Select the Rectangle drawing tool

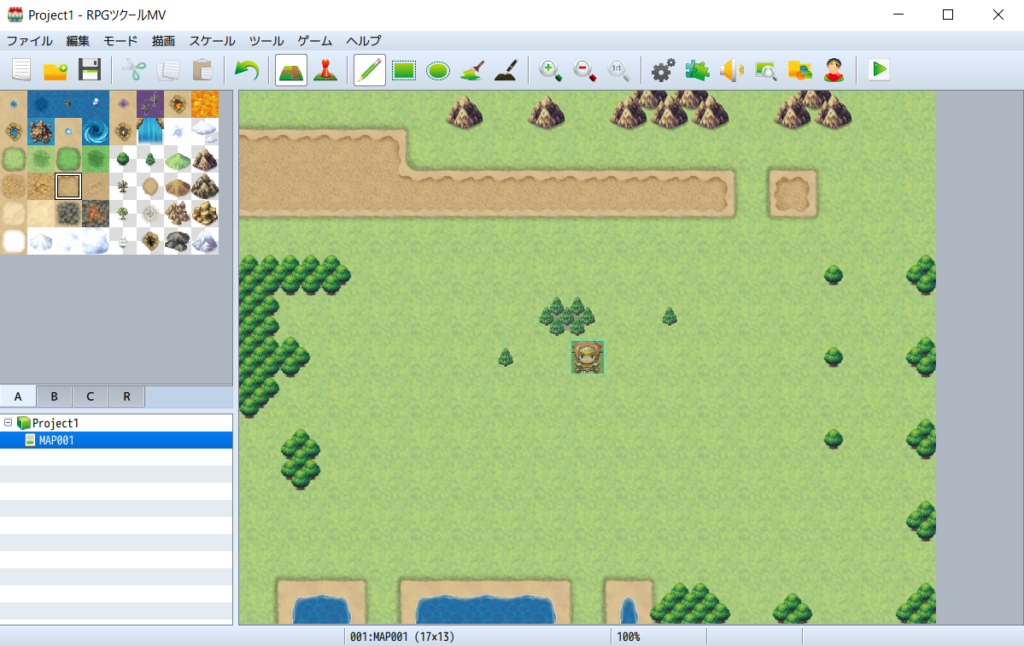(x=404, y=70)
